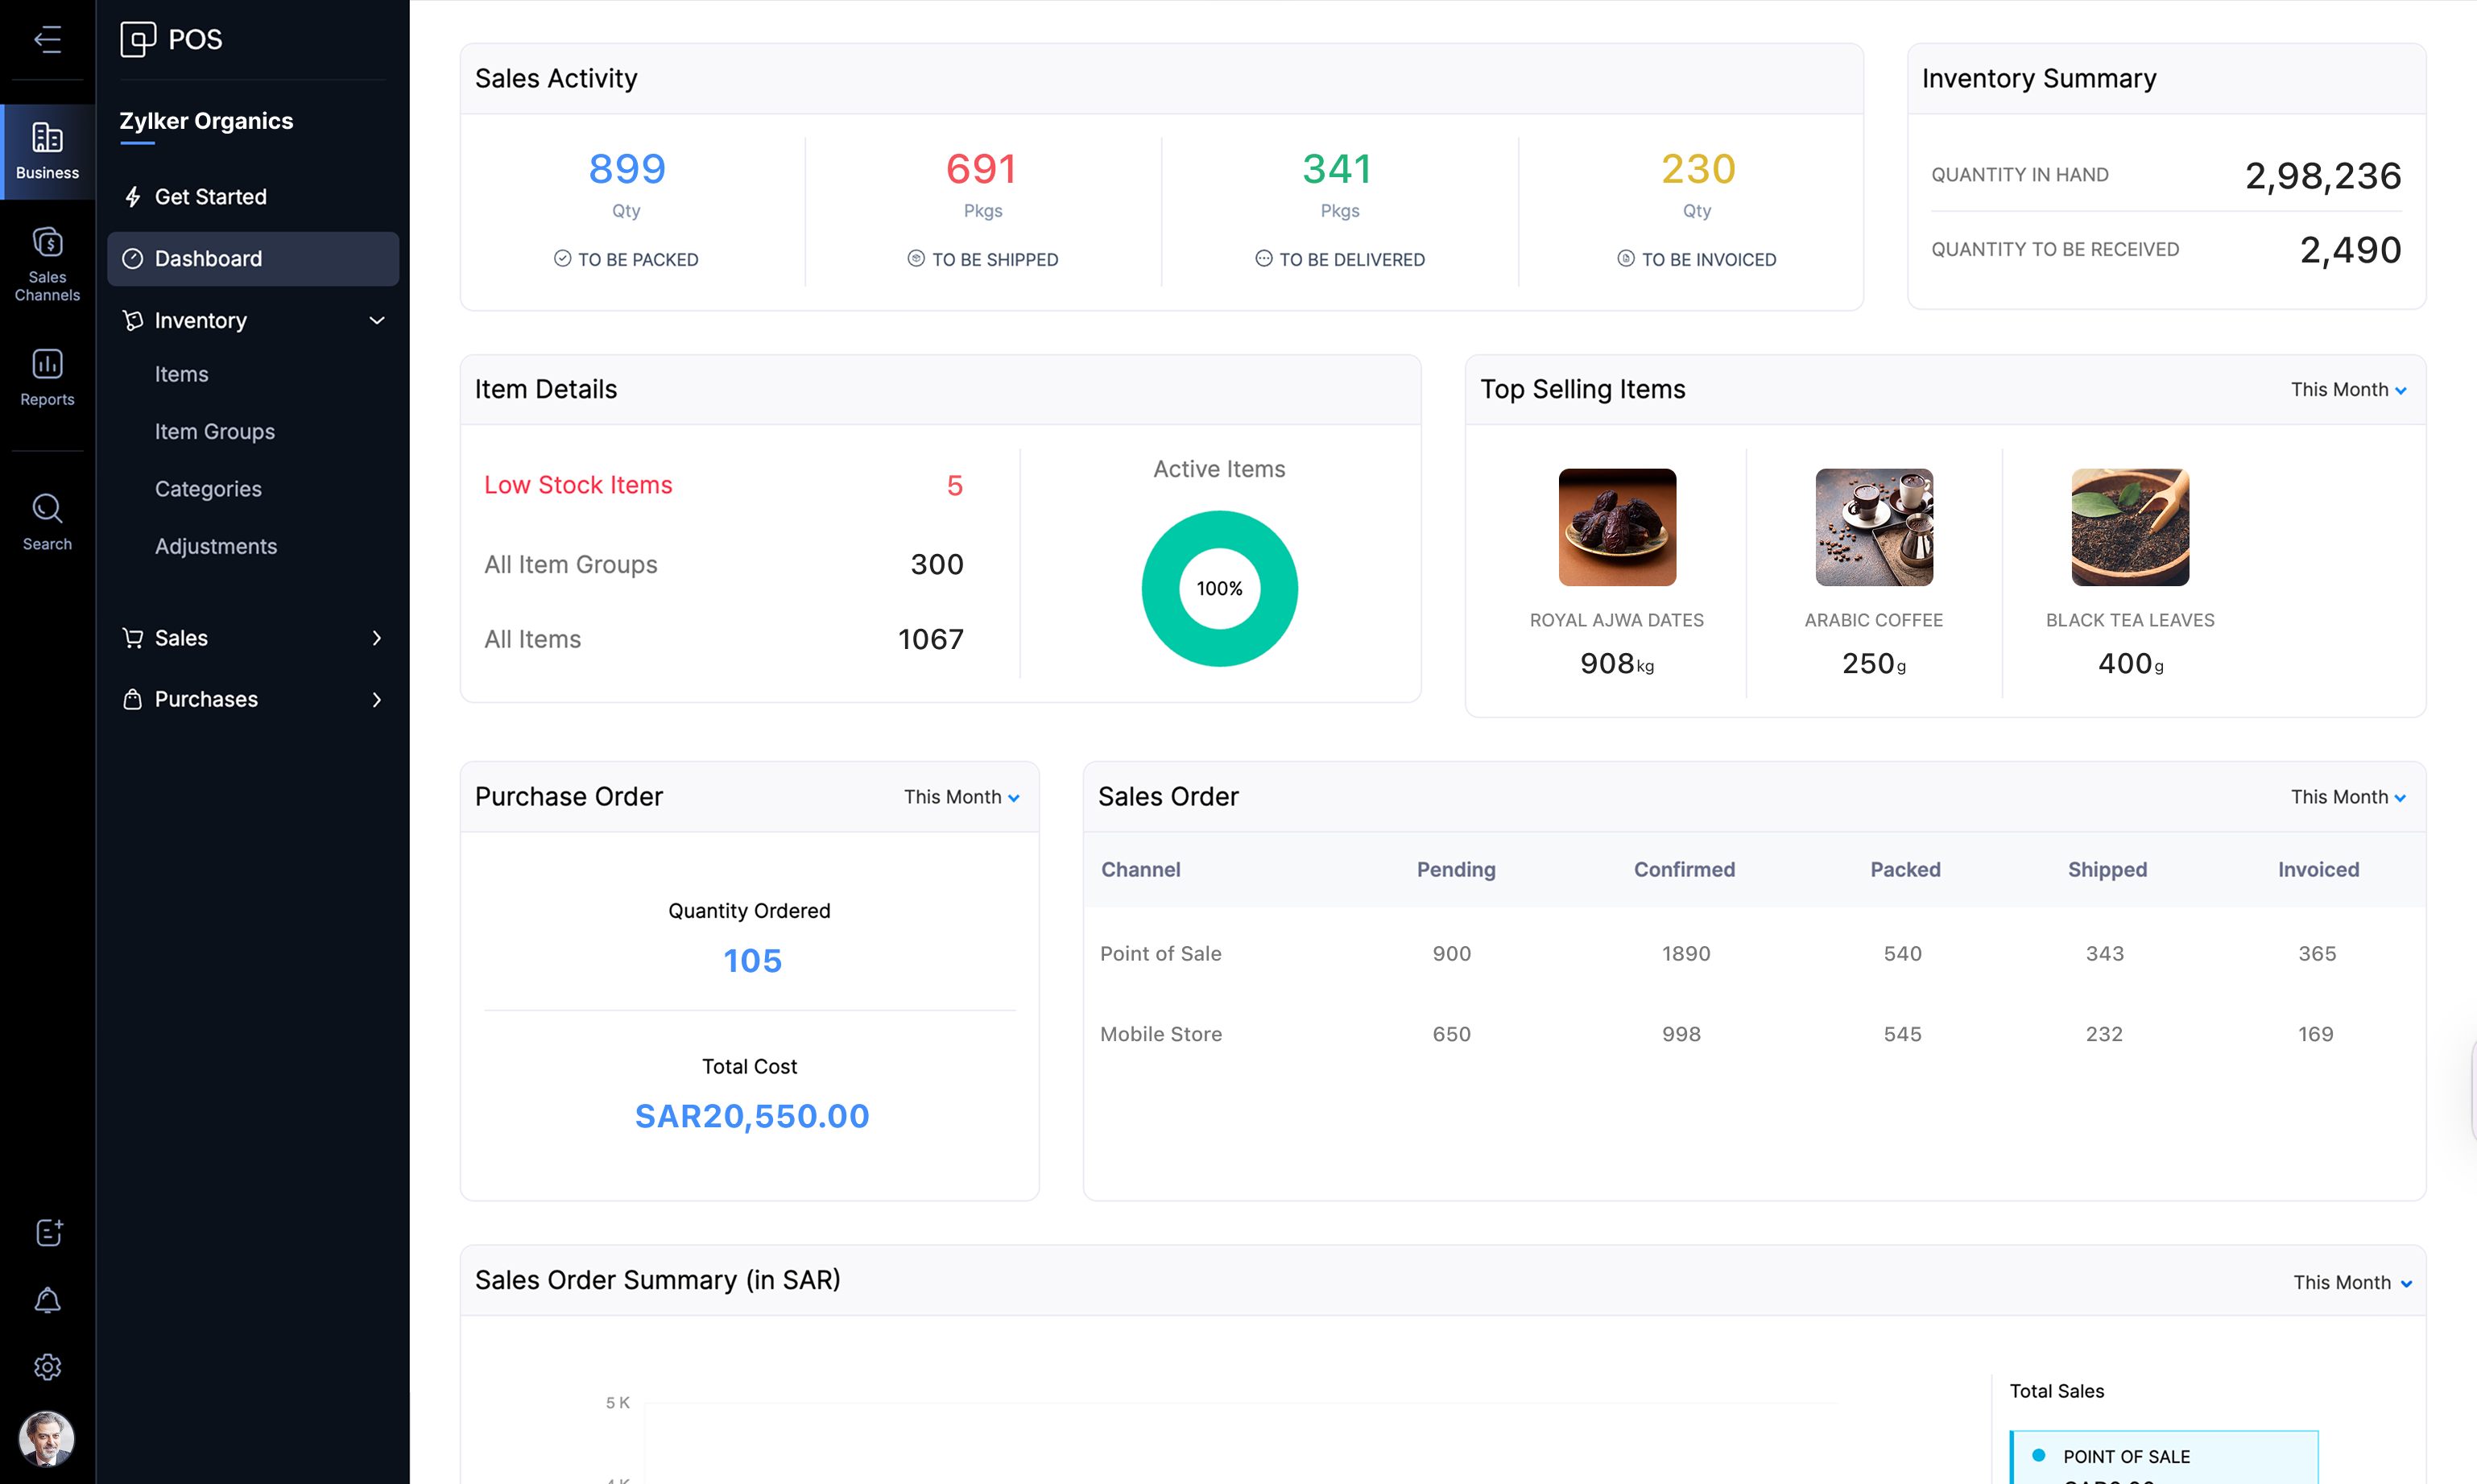Click the POS logo icon at top
This screenshot has width=2477, height=1484.
pyautogui.click(x=137, y=39)
